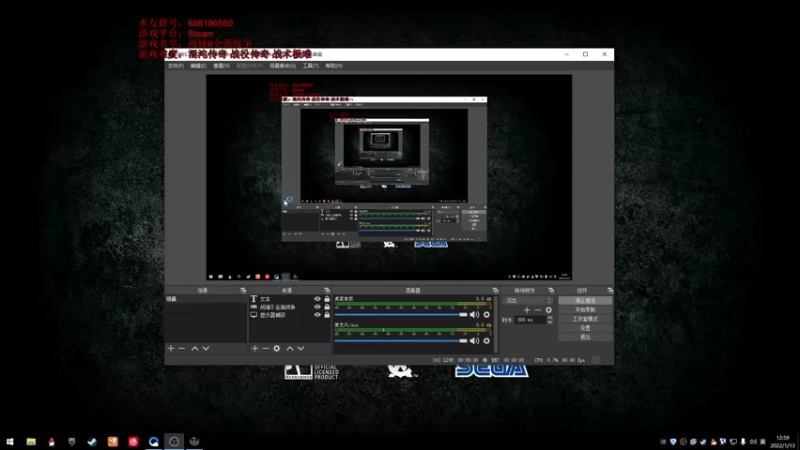
Task: Adjust the 300 ms duration stepper arrows
Action: point(549,320)
